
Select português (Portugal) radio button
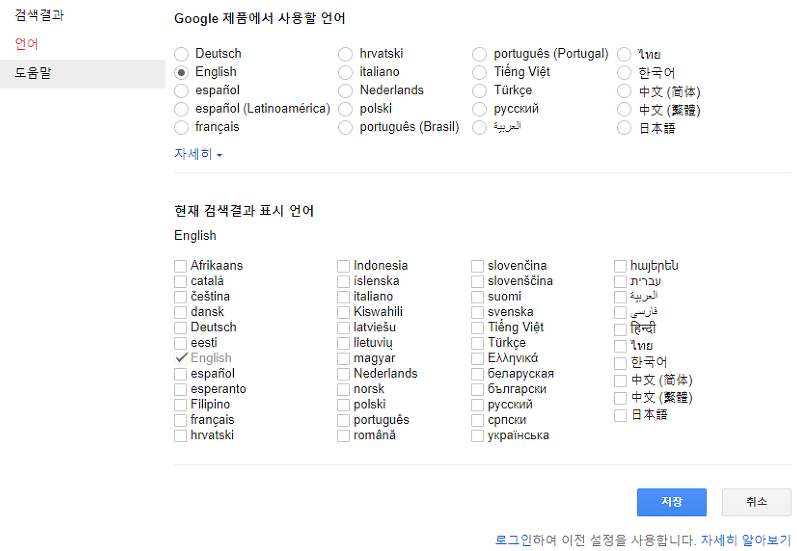point(479,54)
